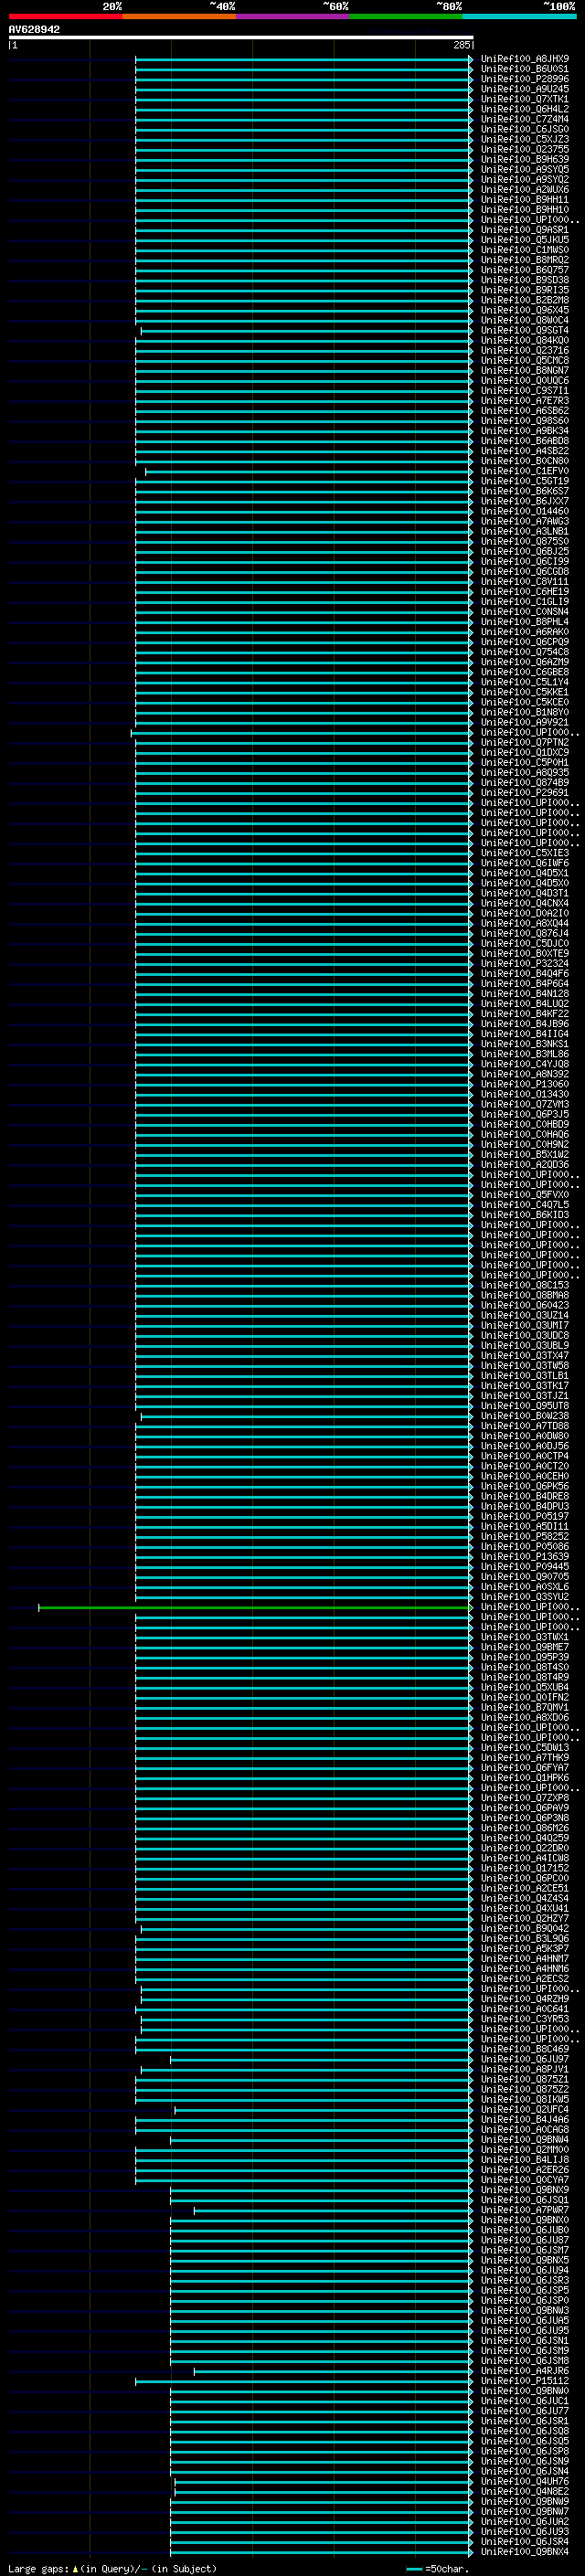This screenshot has height=2576, width=585.
Task: Select hit label UniRef100_P29691
Action: pyautogui.click(x=525, y=792)
